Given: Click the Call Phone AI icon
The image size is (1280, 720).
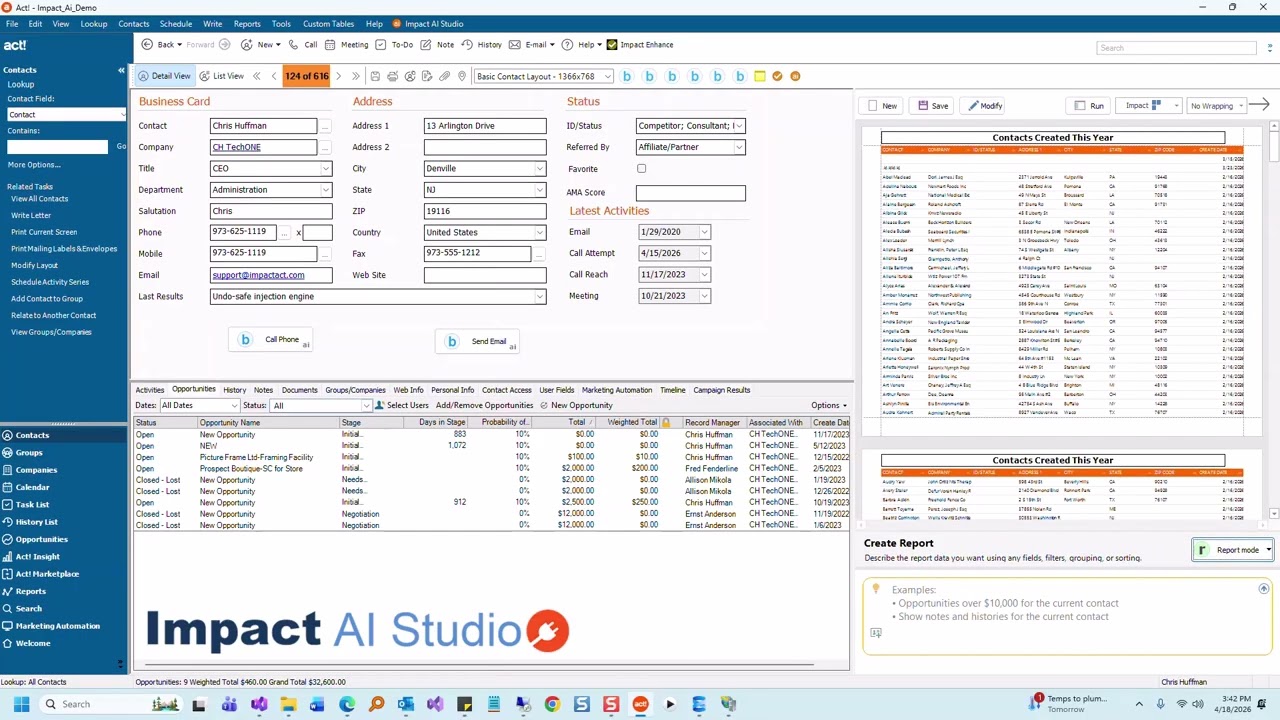Looking at the screenshot, I should [x=245, y=340].
